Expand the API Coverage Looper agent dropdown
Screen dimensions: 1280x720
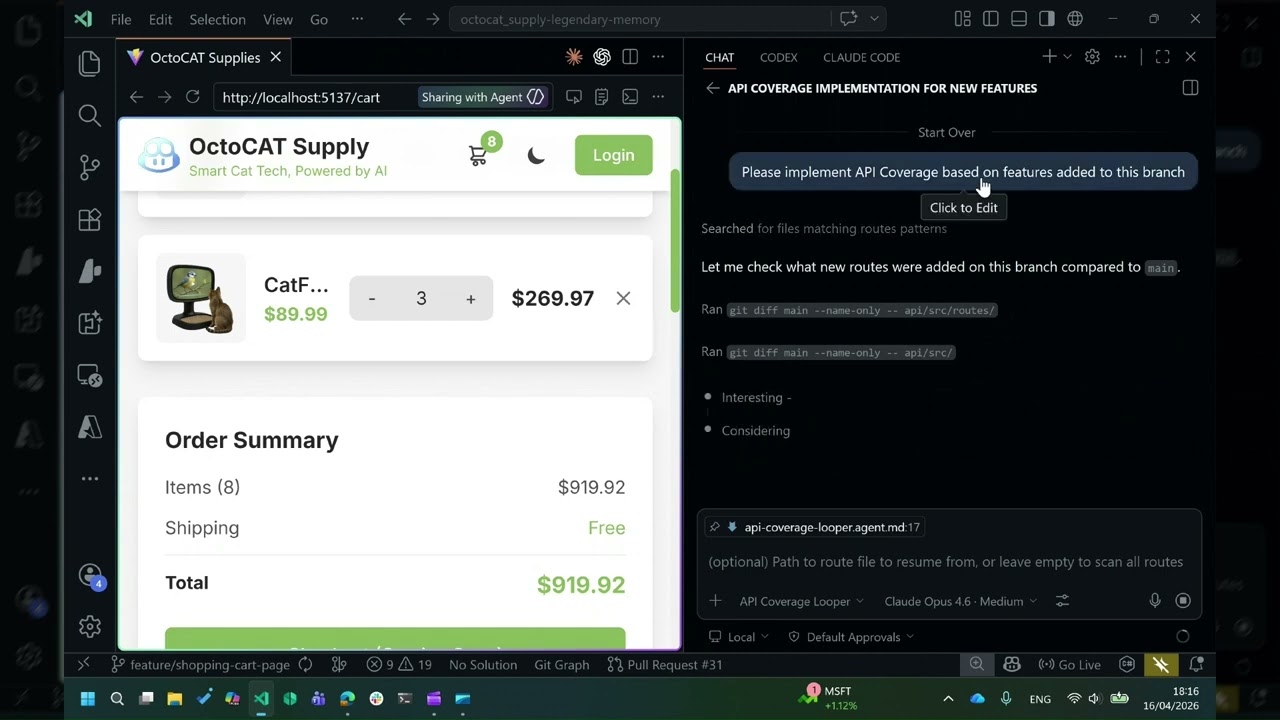801,601
